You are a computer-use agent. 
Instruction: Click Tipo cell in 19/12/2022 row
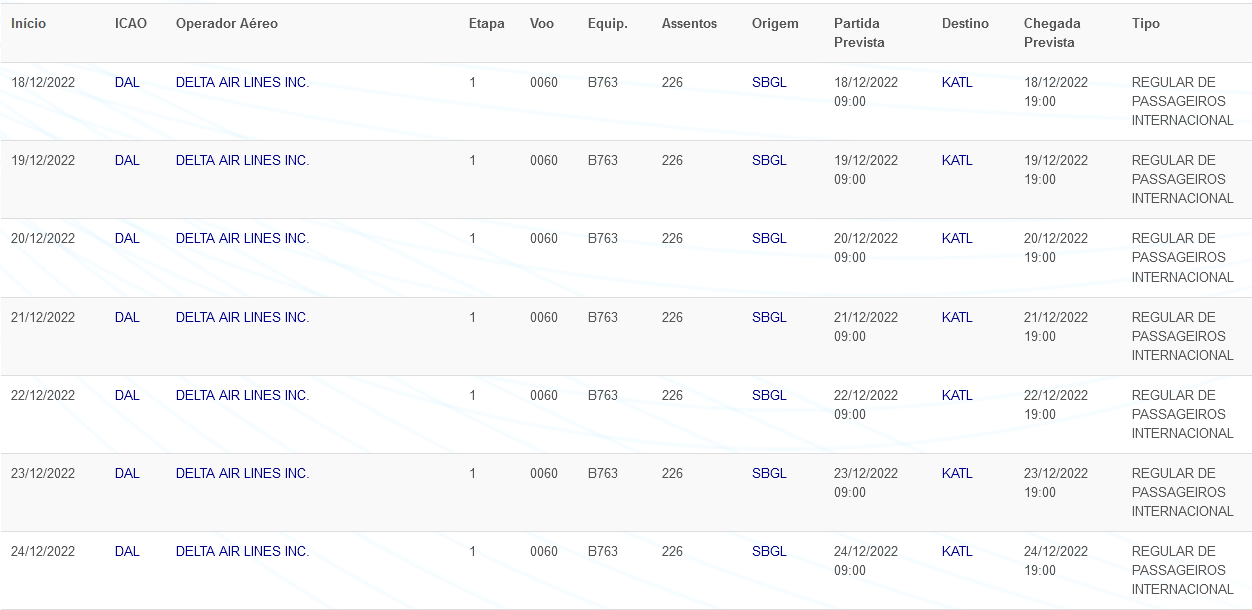(x=1183, y=179)
